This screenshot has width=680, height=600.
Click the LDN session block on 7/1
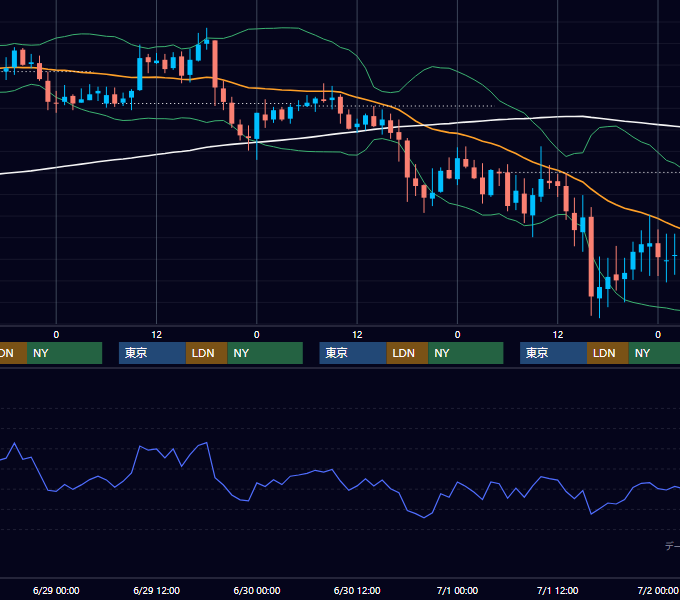tap(608, 353)
